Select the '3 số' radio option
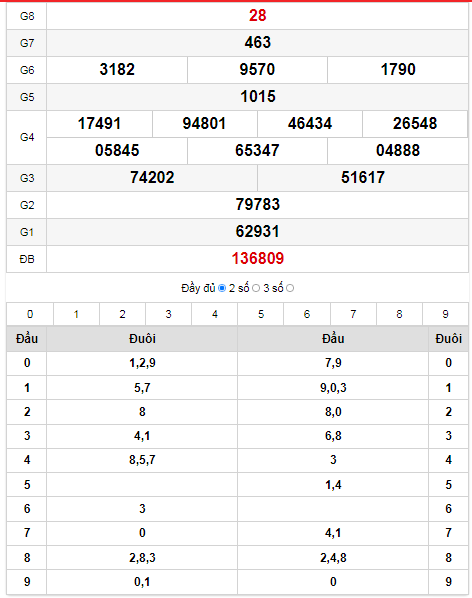Viewport: 472px width, 598px height. [290, 288]
